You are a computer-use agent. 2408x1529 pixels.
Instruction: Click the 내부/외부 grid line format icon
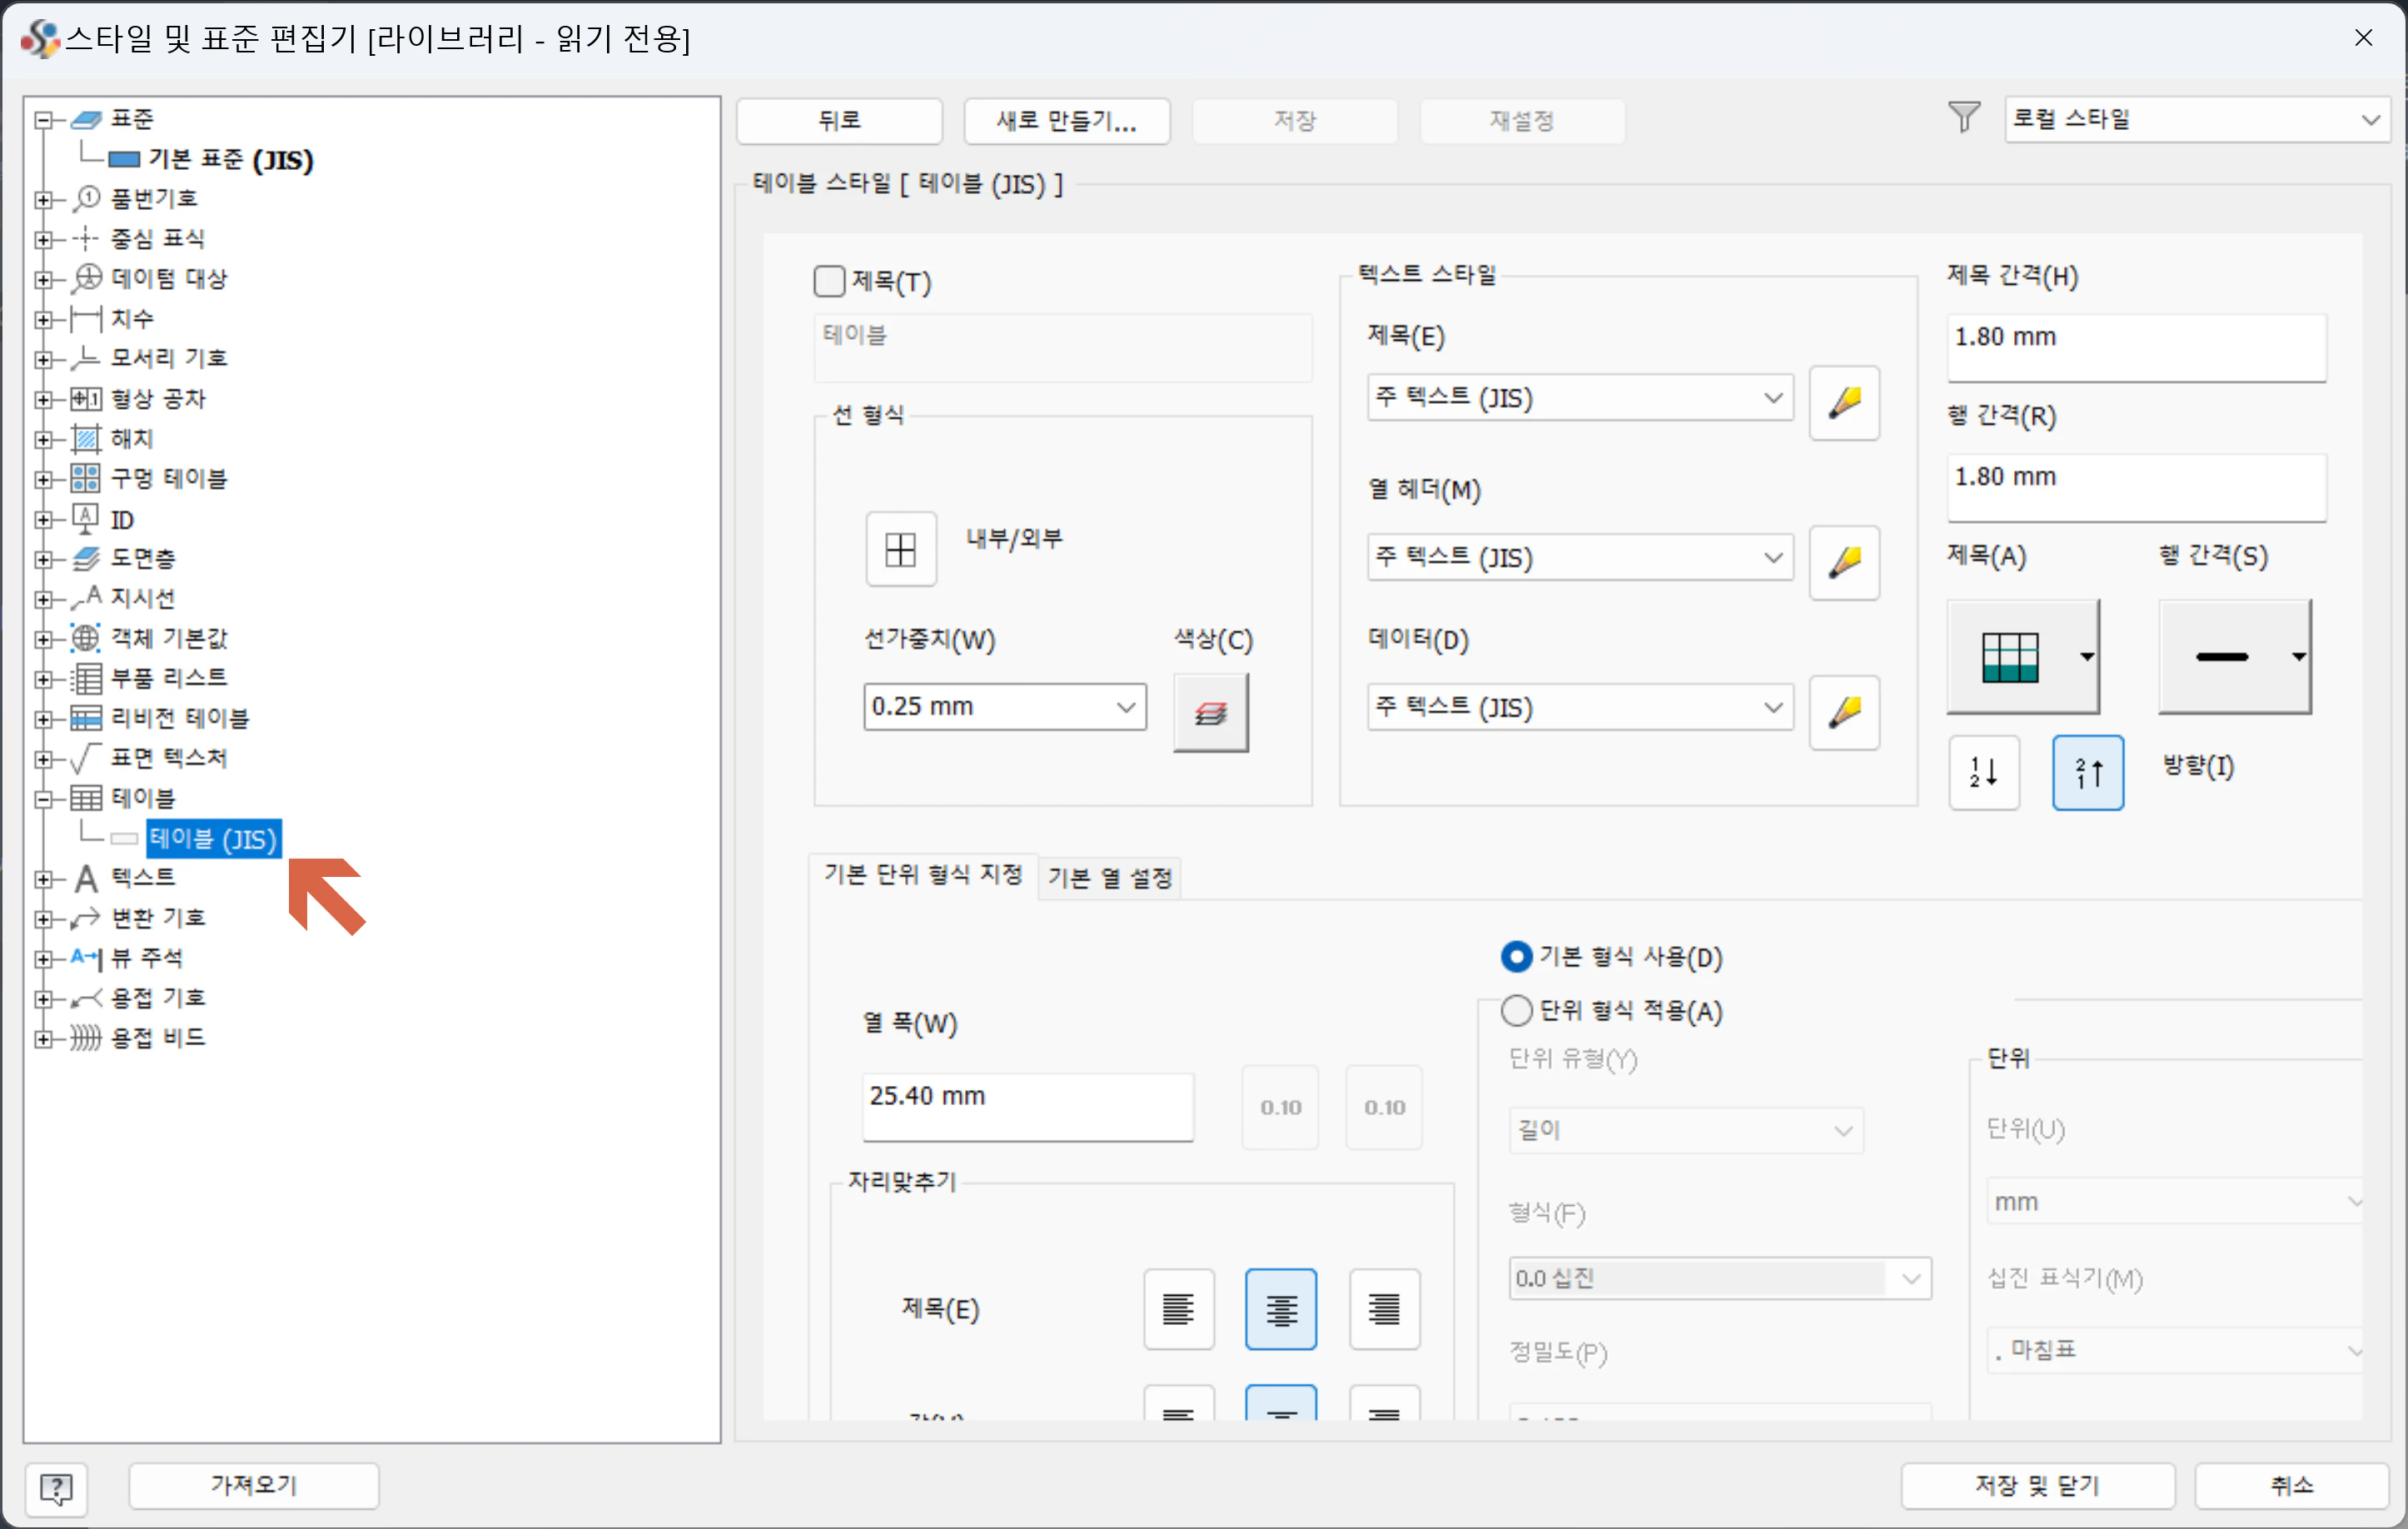tap(899, 548)
